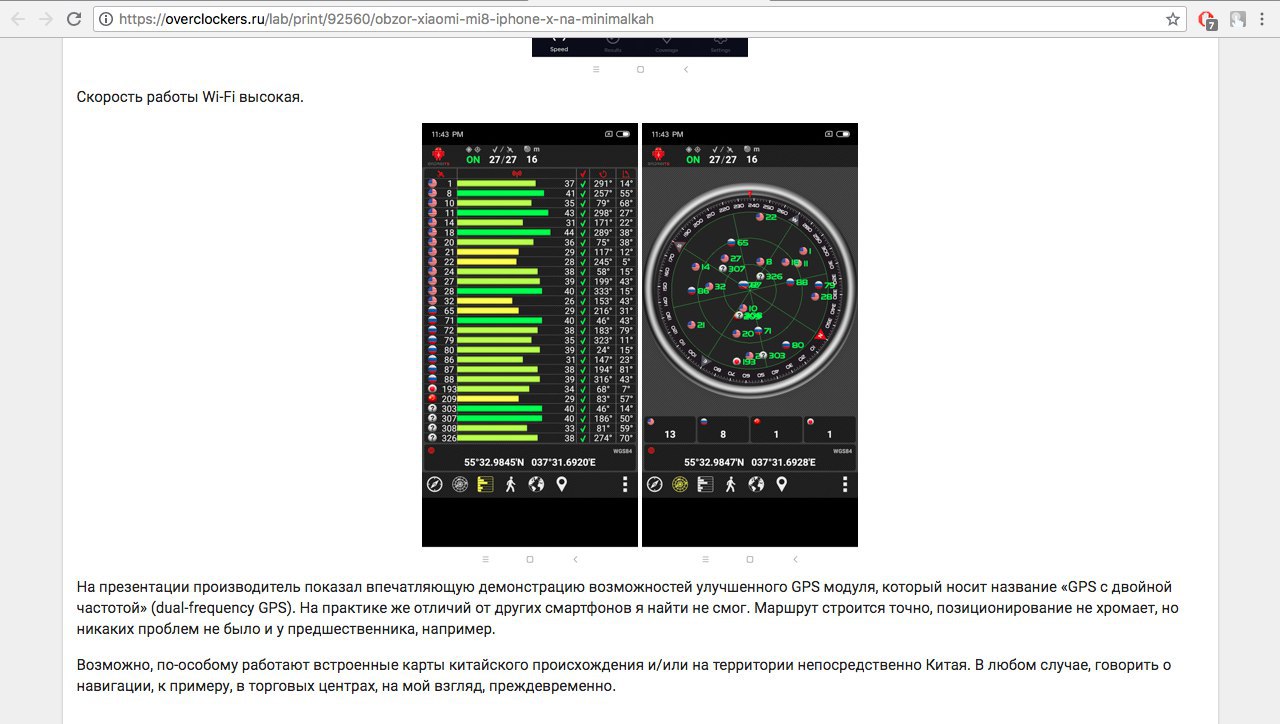The width and height of the screenshot is (1280, 724).
Task: Click the paragraph starting 'Возможно, по-особому'
Action: click(x=623, y=676)
